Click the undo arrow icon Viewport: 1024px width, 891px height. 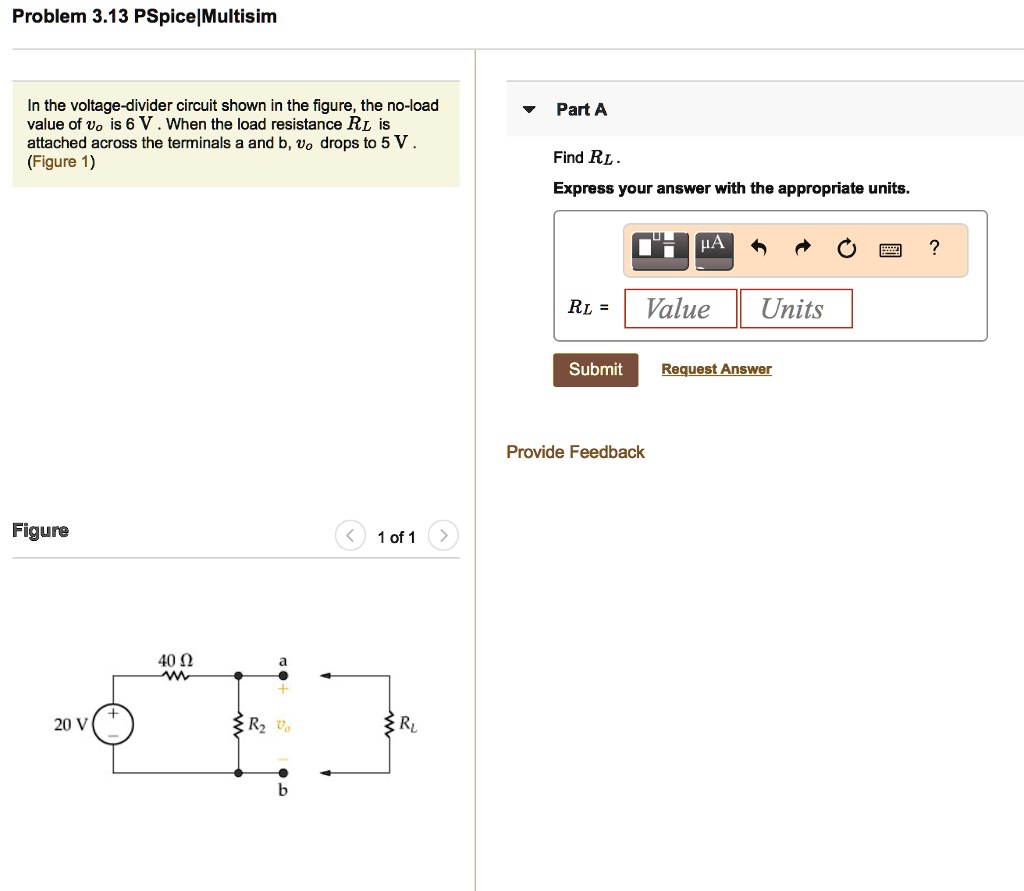pyautogui.click(x=759, y=248)
